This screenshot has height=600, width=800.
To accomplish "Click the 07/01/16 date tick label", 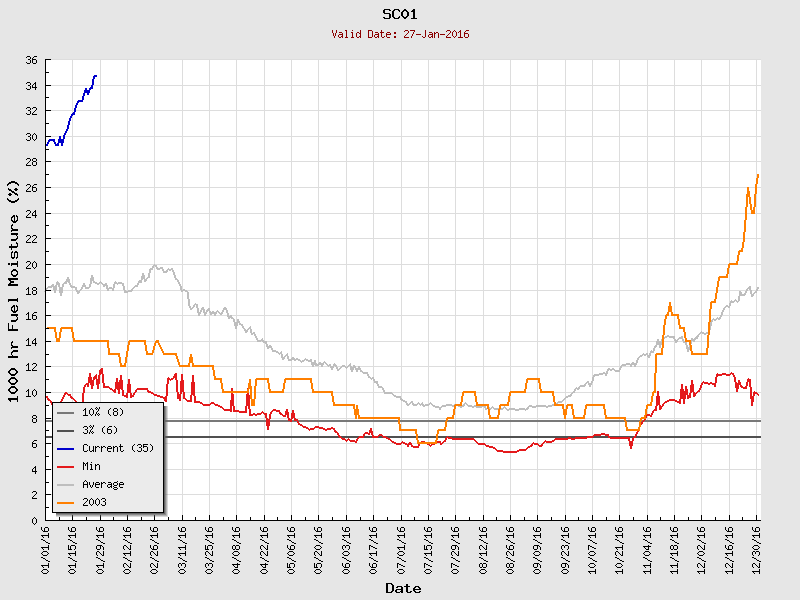I will click(x=401, y=548).
